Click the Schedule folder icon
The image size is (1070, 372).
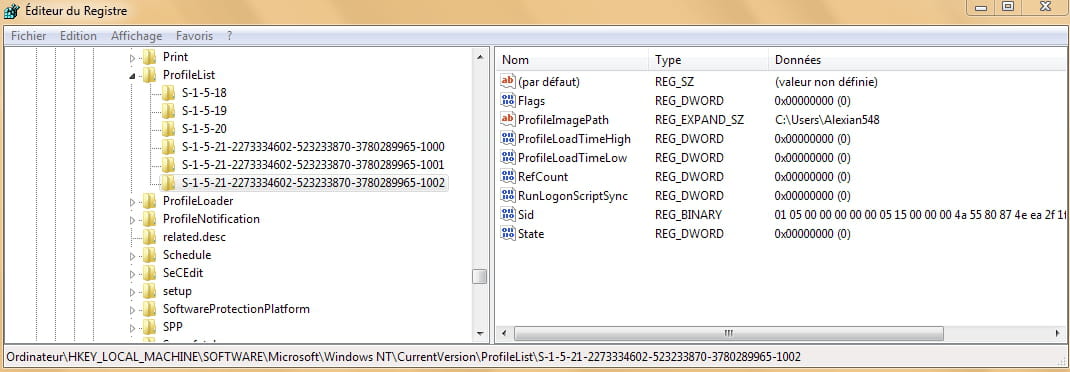point(149,255)
